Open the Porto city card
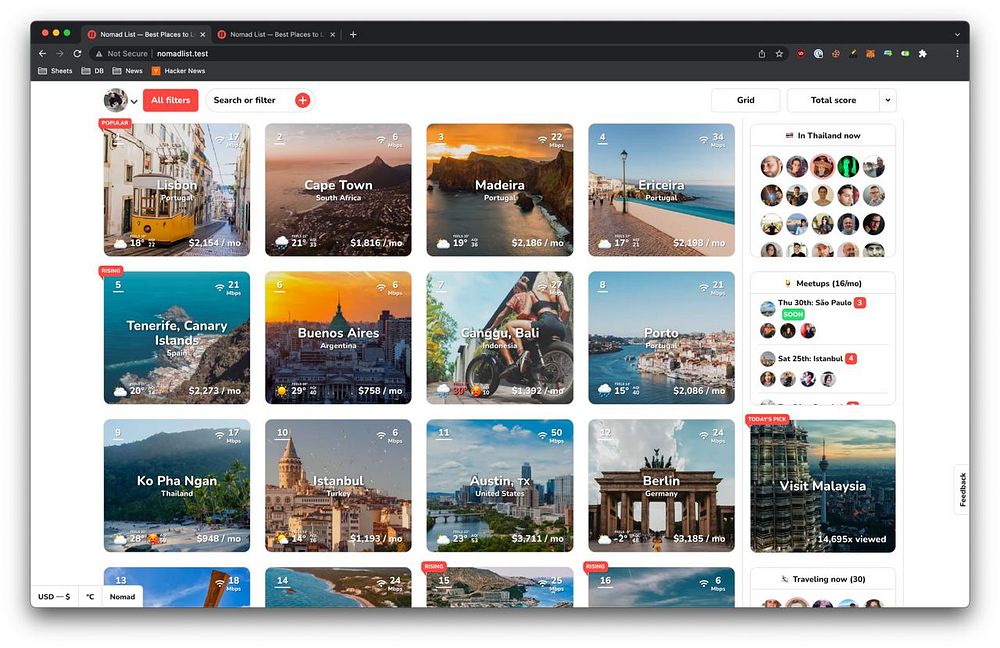 (x=661, y=338)
